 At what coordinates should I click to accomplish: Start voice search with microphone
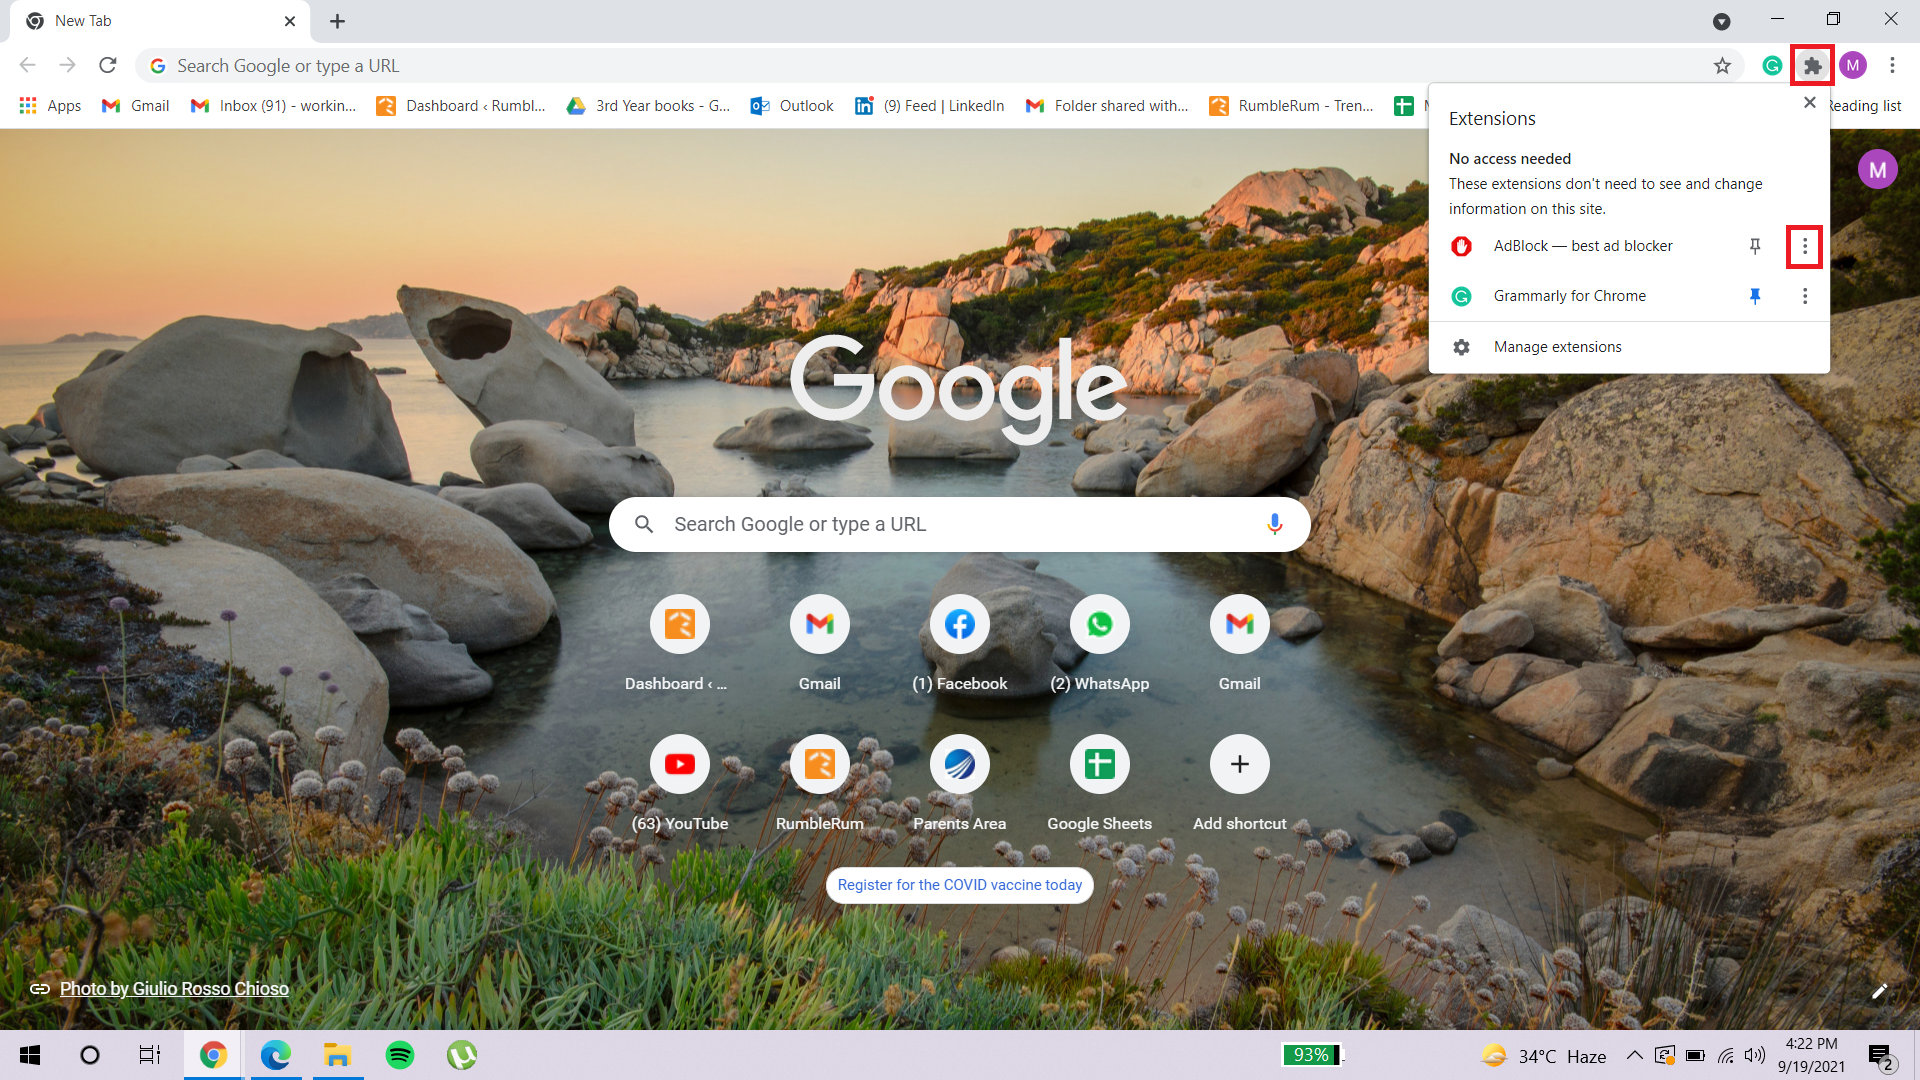[1274, 524]
